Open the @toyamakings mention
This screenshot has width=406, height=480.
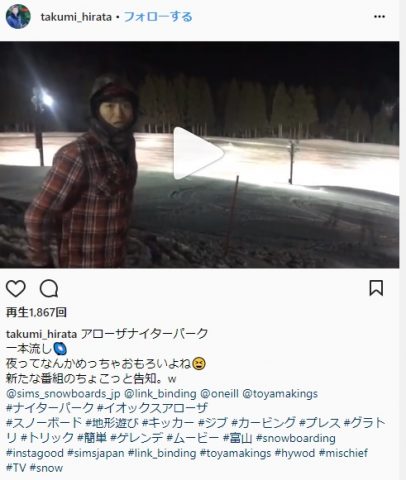[x=280, y=394]
